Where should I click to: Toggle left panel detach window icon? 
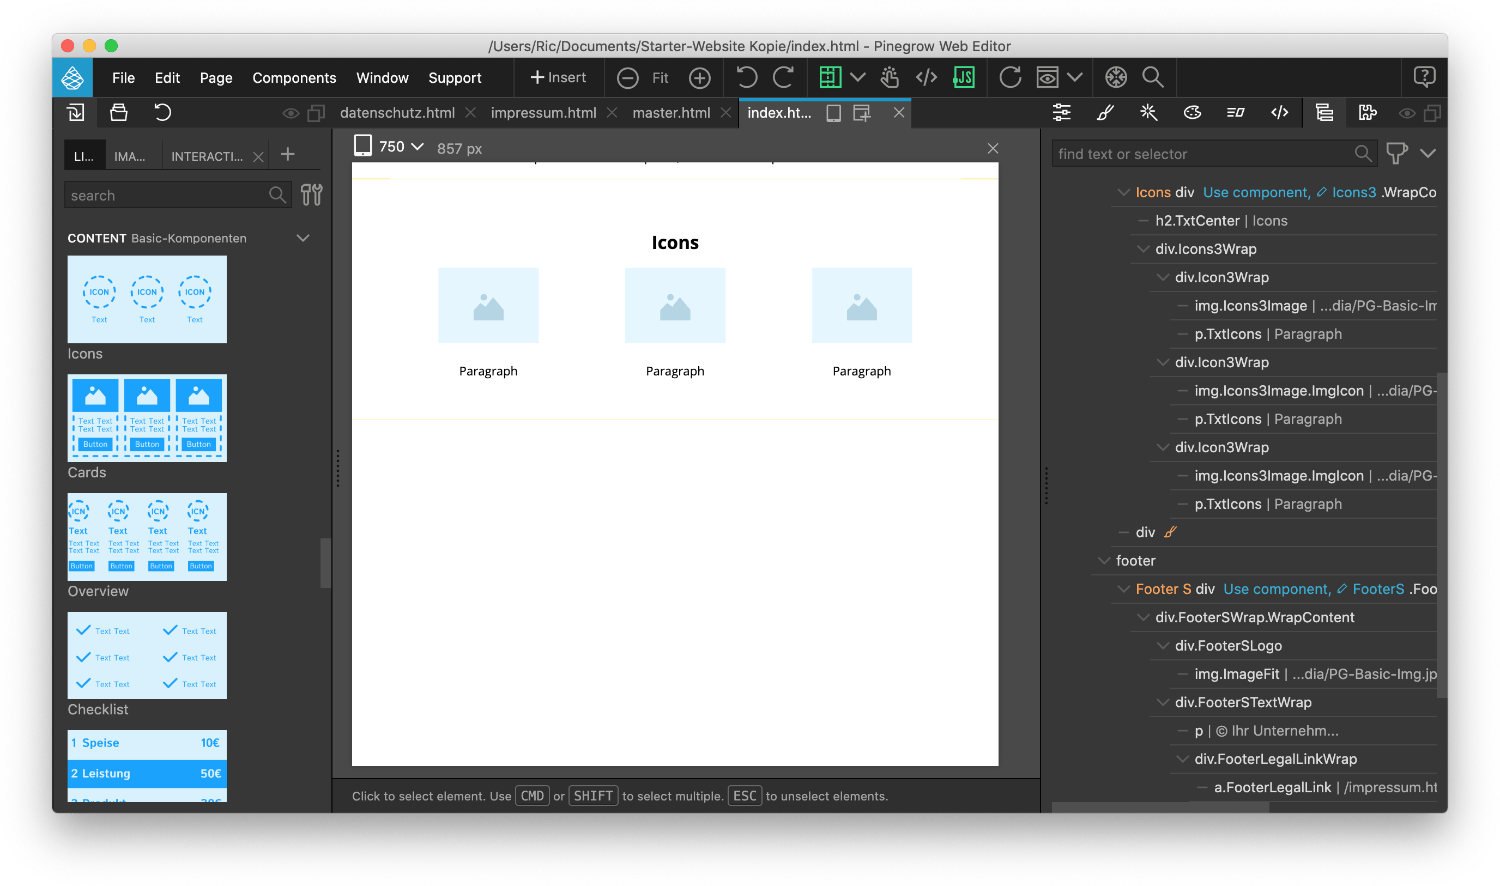point(316,114)
